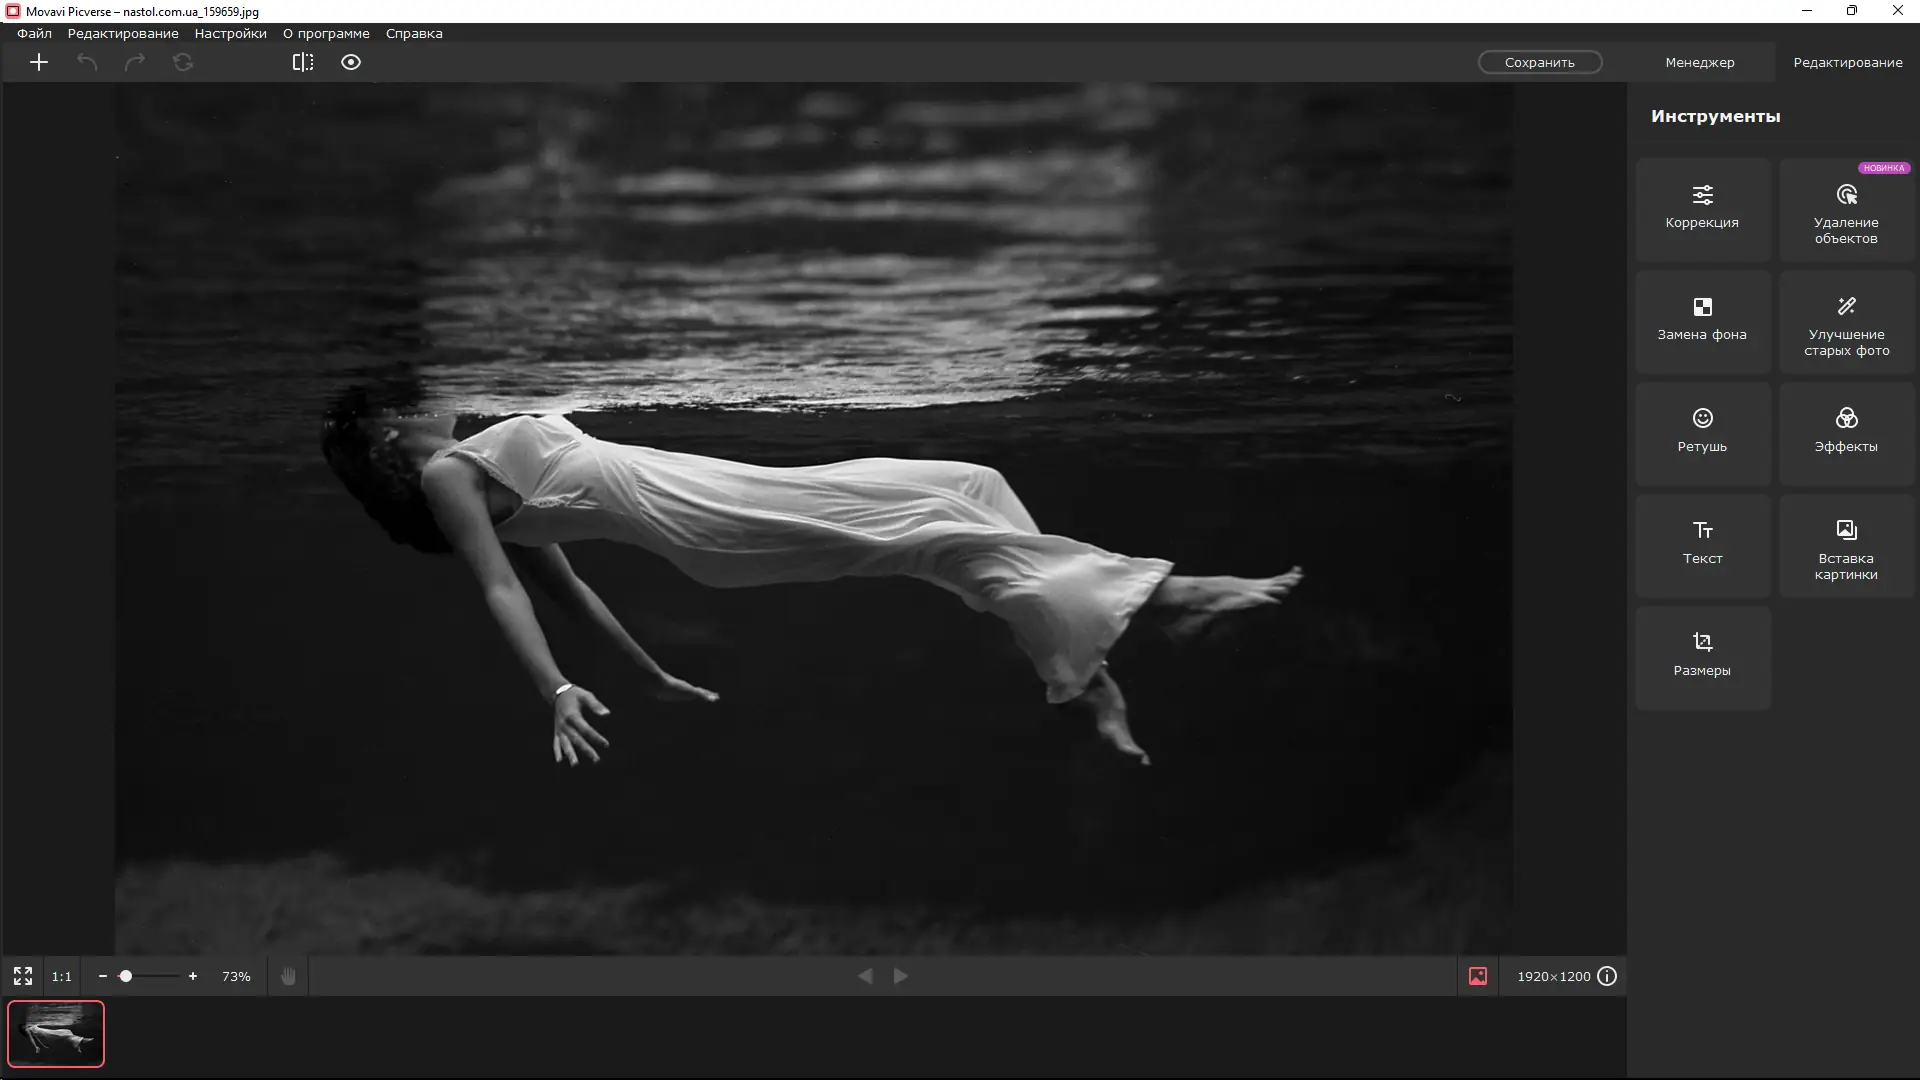Image resolution: width=1920 pixels, height=1080 pixels.
Task: Click the Сохранить button
Action: coord(1539,62)
